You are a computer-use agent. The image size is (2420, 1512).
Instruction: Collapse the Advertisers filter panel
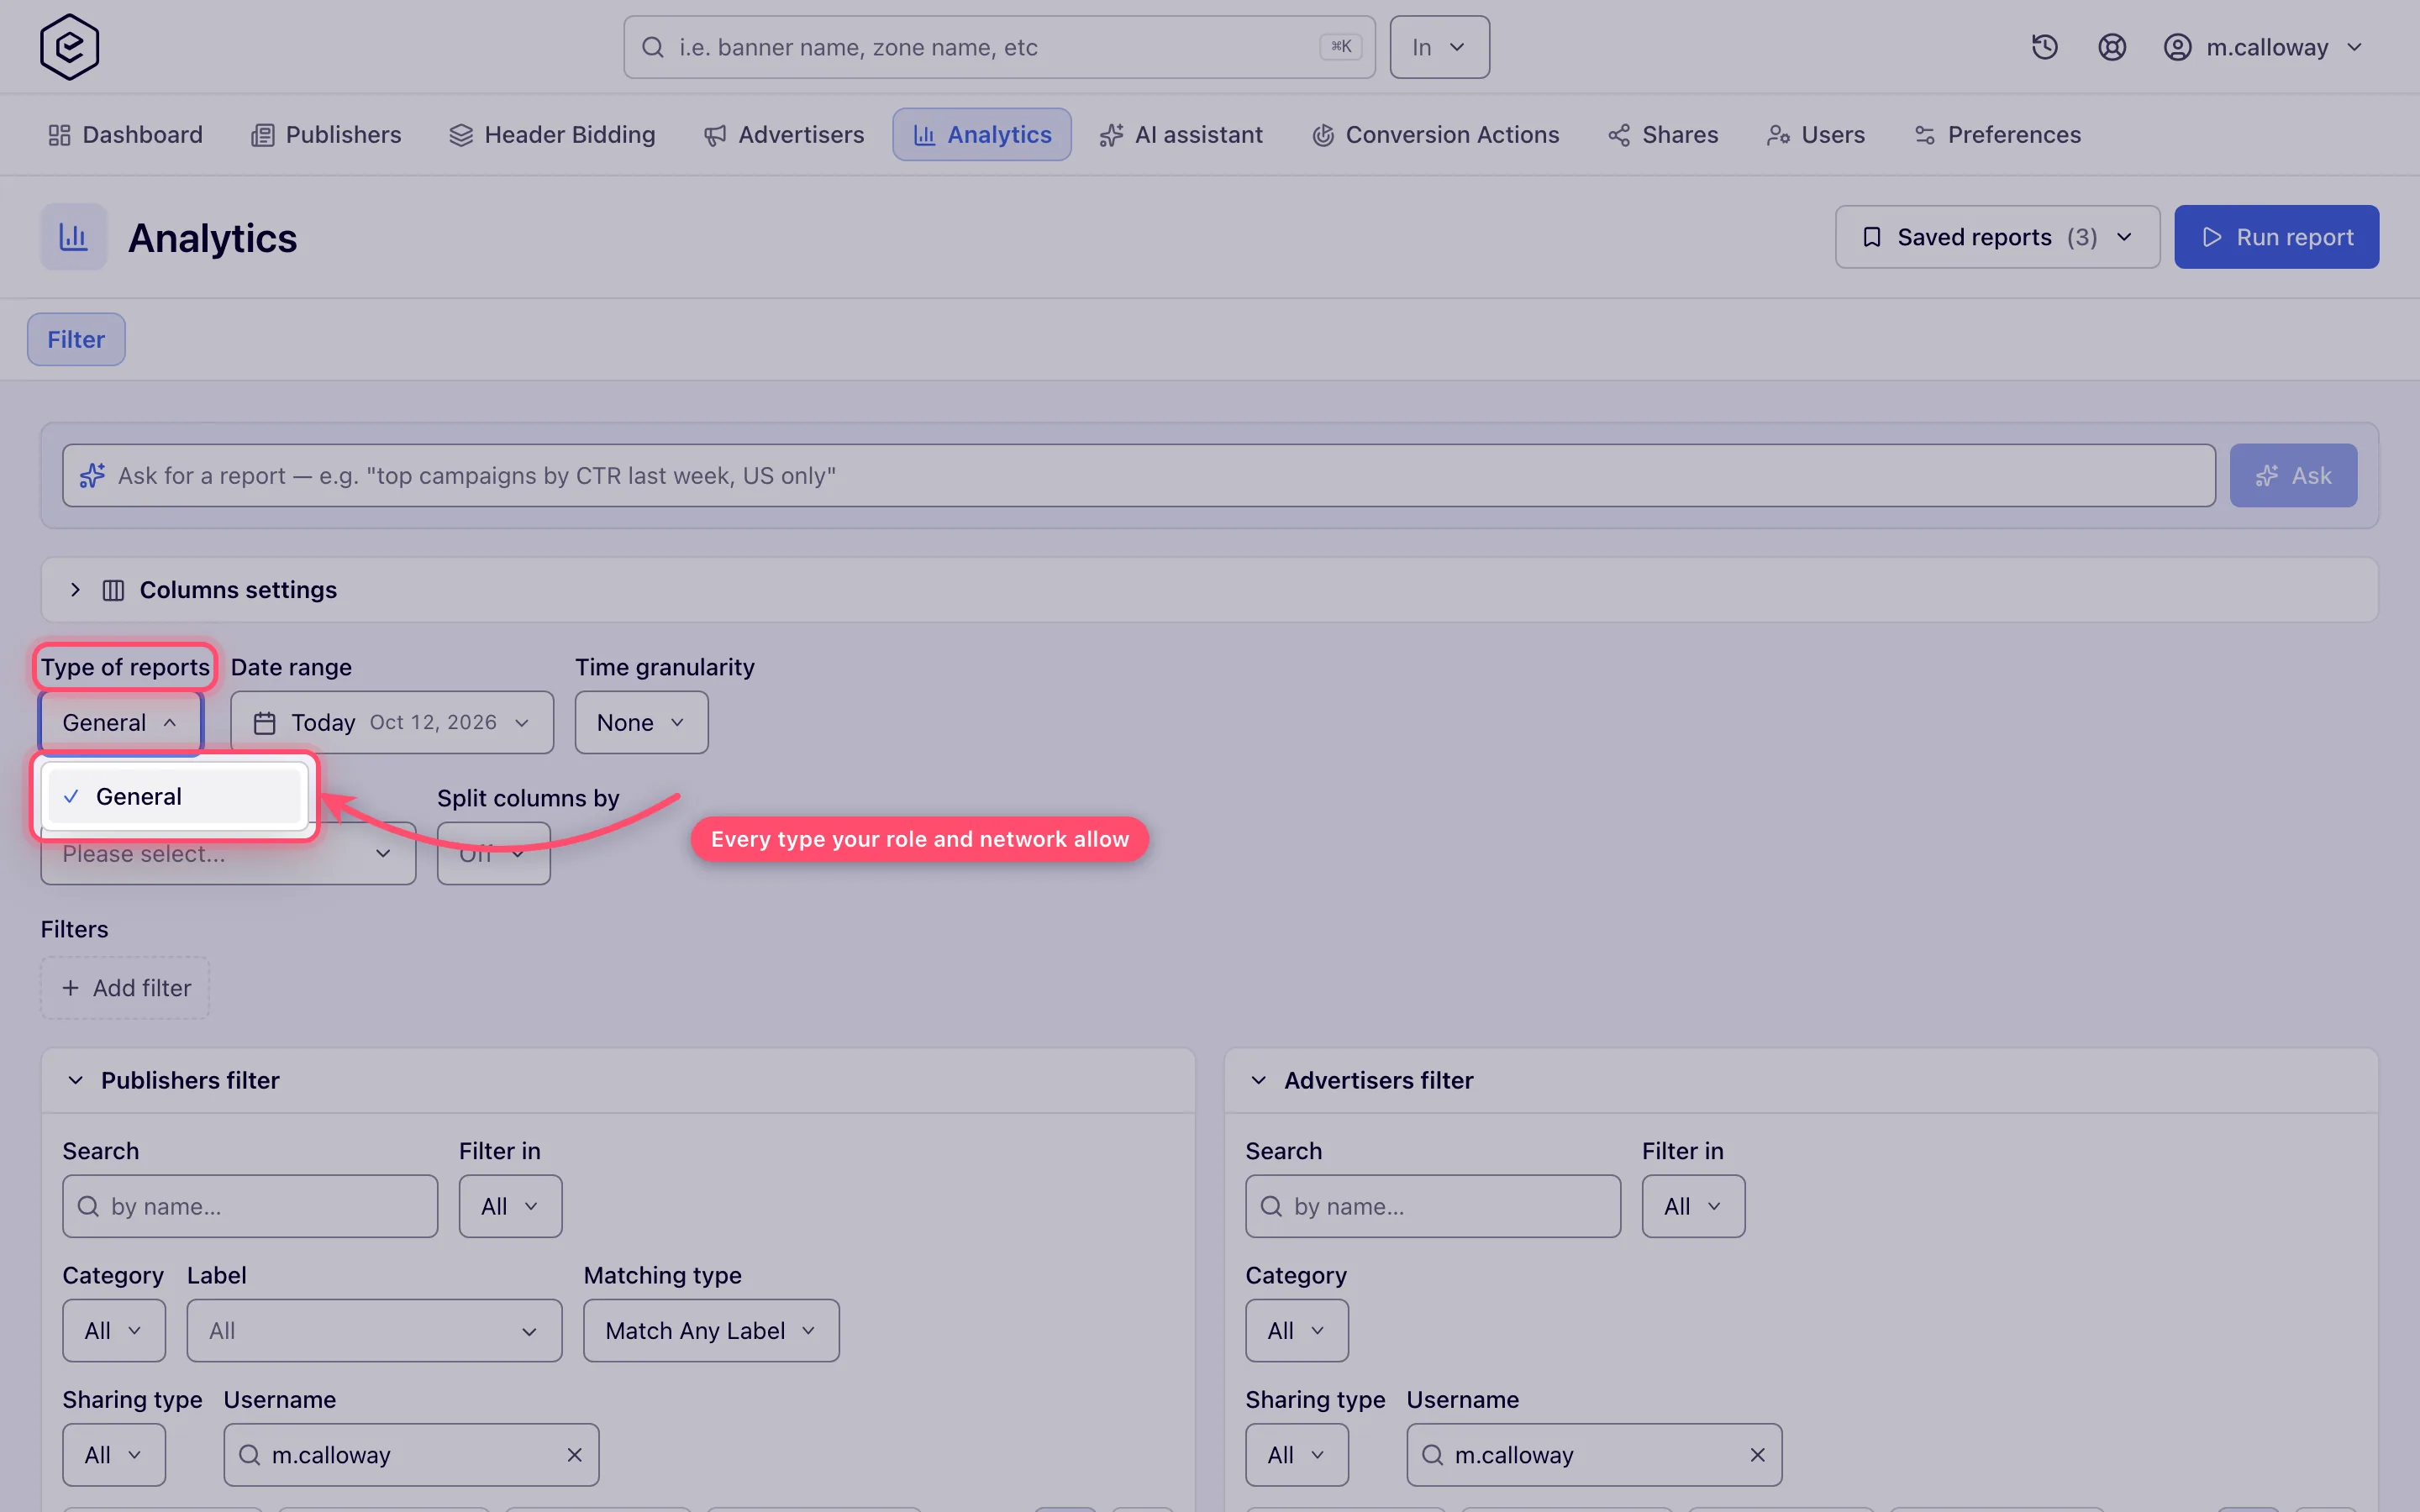tap(1258, 1080)
